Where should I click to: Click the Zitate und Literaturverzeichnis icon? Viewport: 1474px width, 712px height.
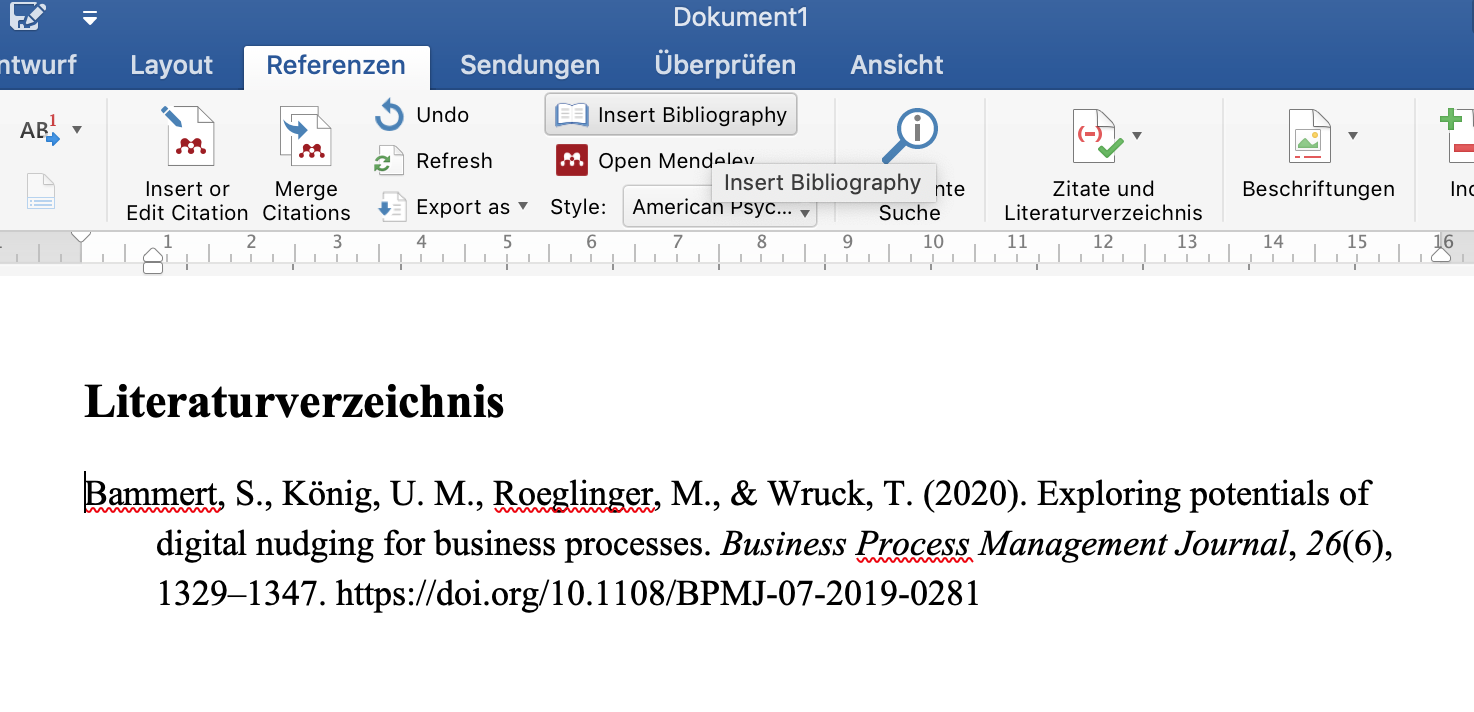[x=1096, y=137]
